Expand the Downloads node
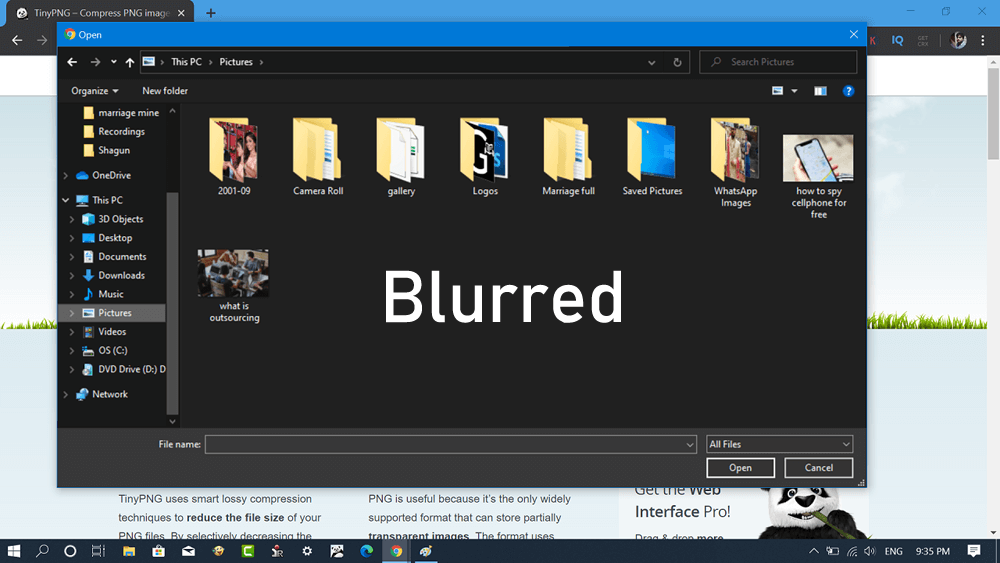The height and width of the screenshot is (563, 1000). click(72, 275)
